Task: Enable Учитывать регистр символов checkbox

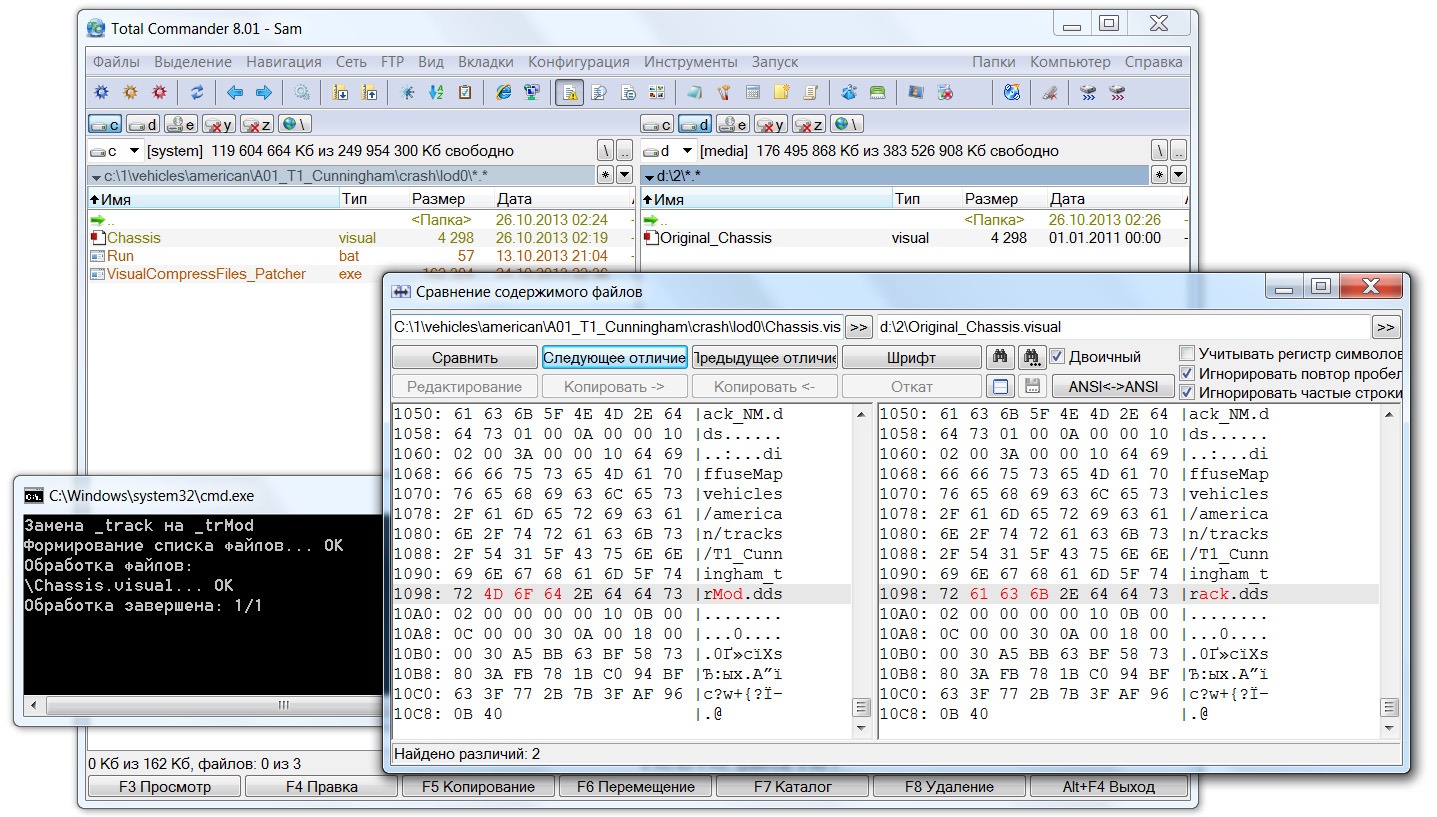Action: 1187,354
